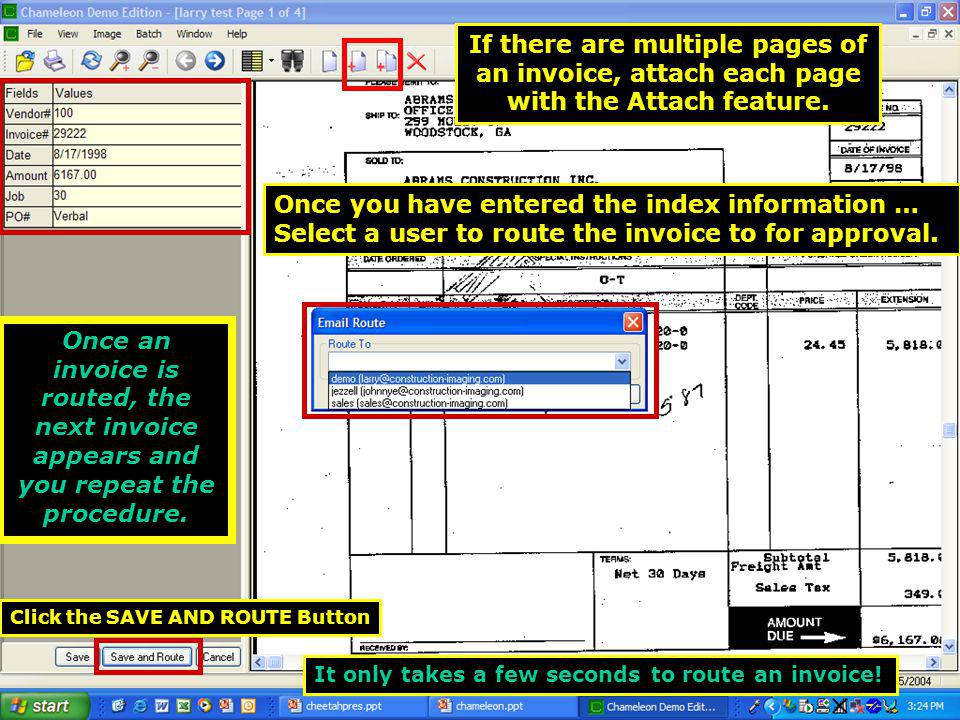Viewport: 960px width, 720px height.
Task: Click the vertical scrollbar up arrow
Action: coord(950,91)
